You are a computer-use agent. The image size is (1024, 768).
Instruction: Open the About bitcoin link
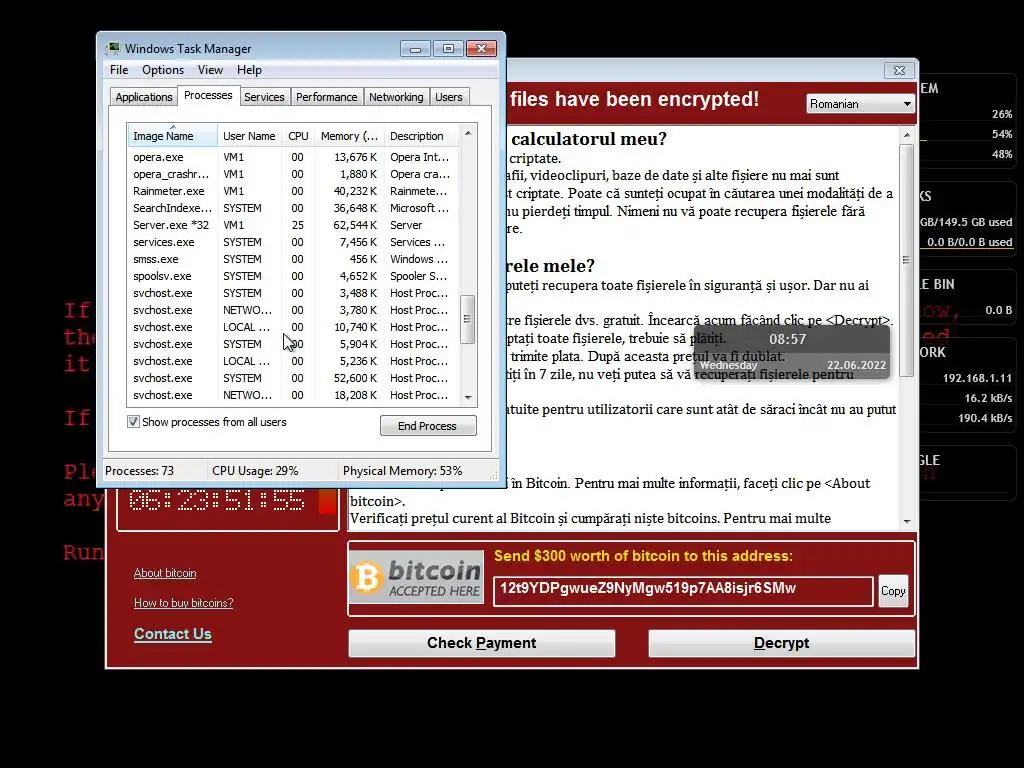[x=165, y=573]
